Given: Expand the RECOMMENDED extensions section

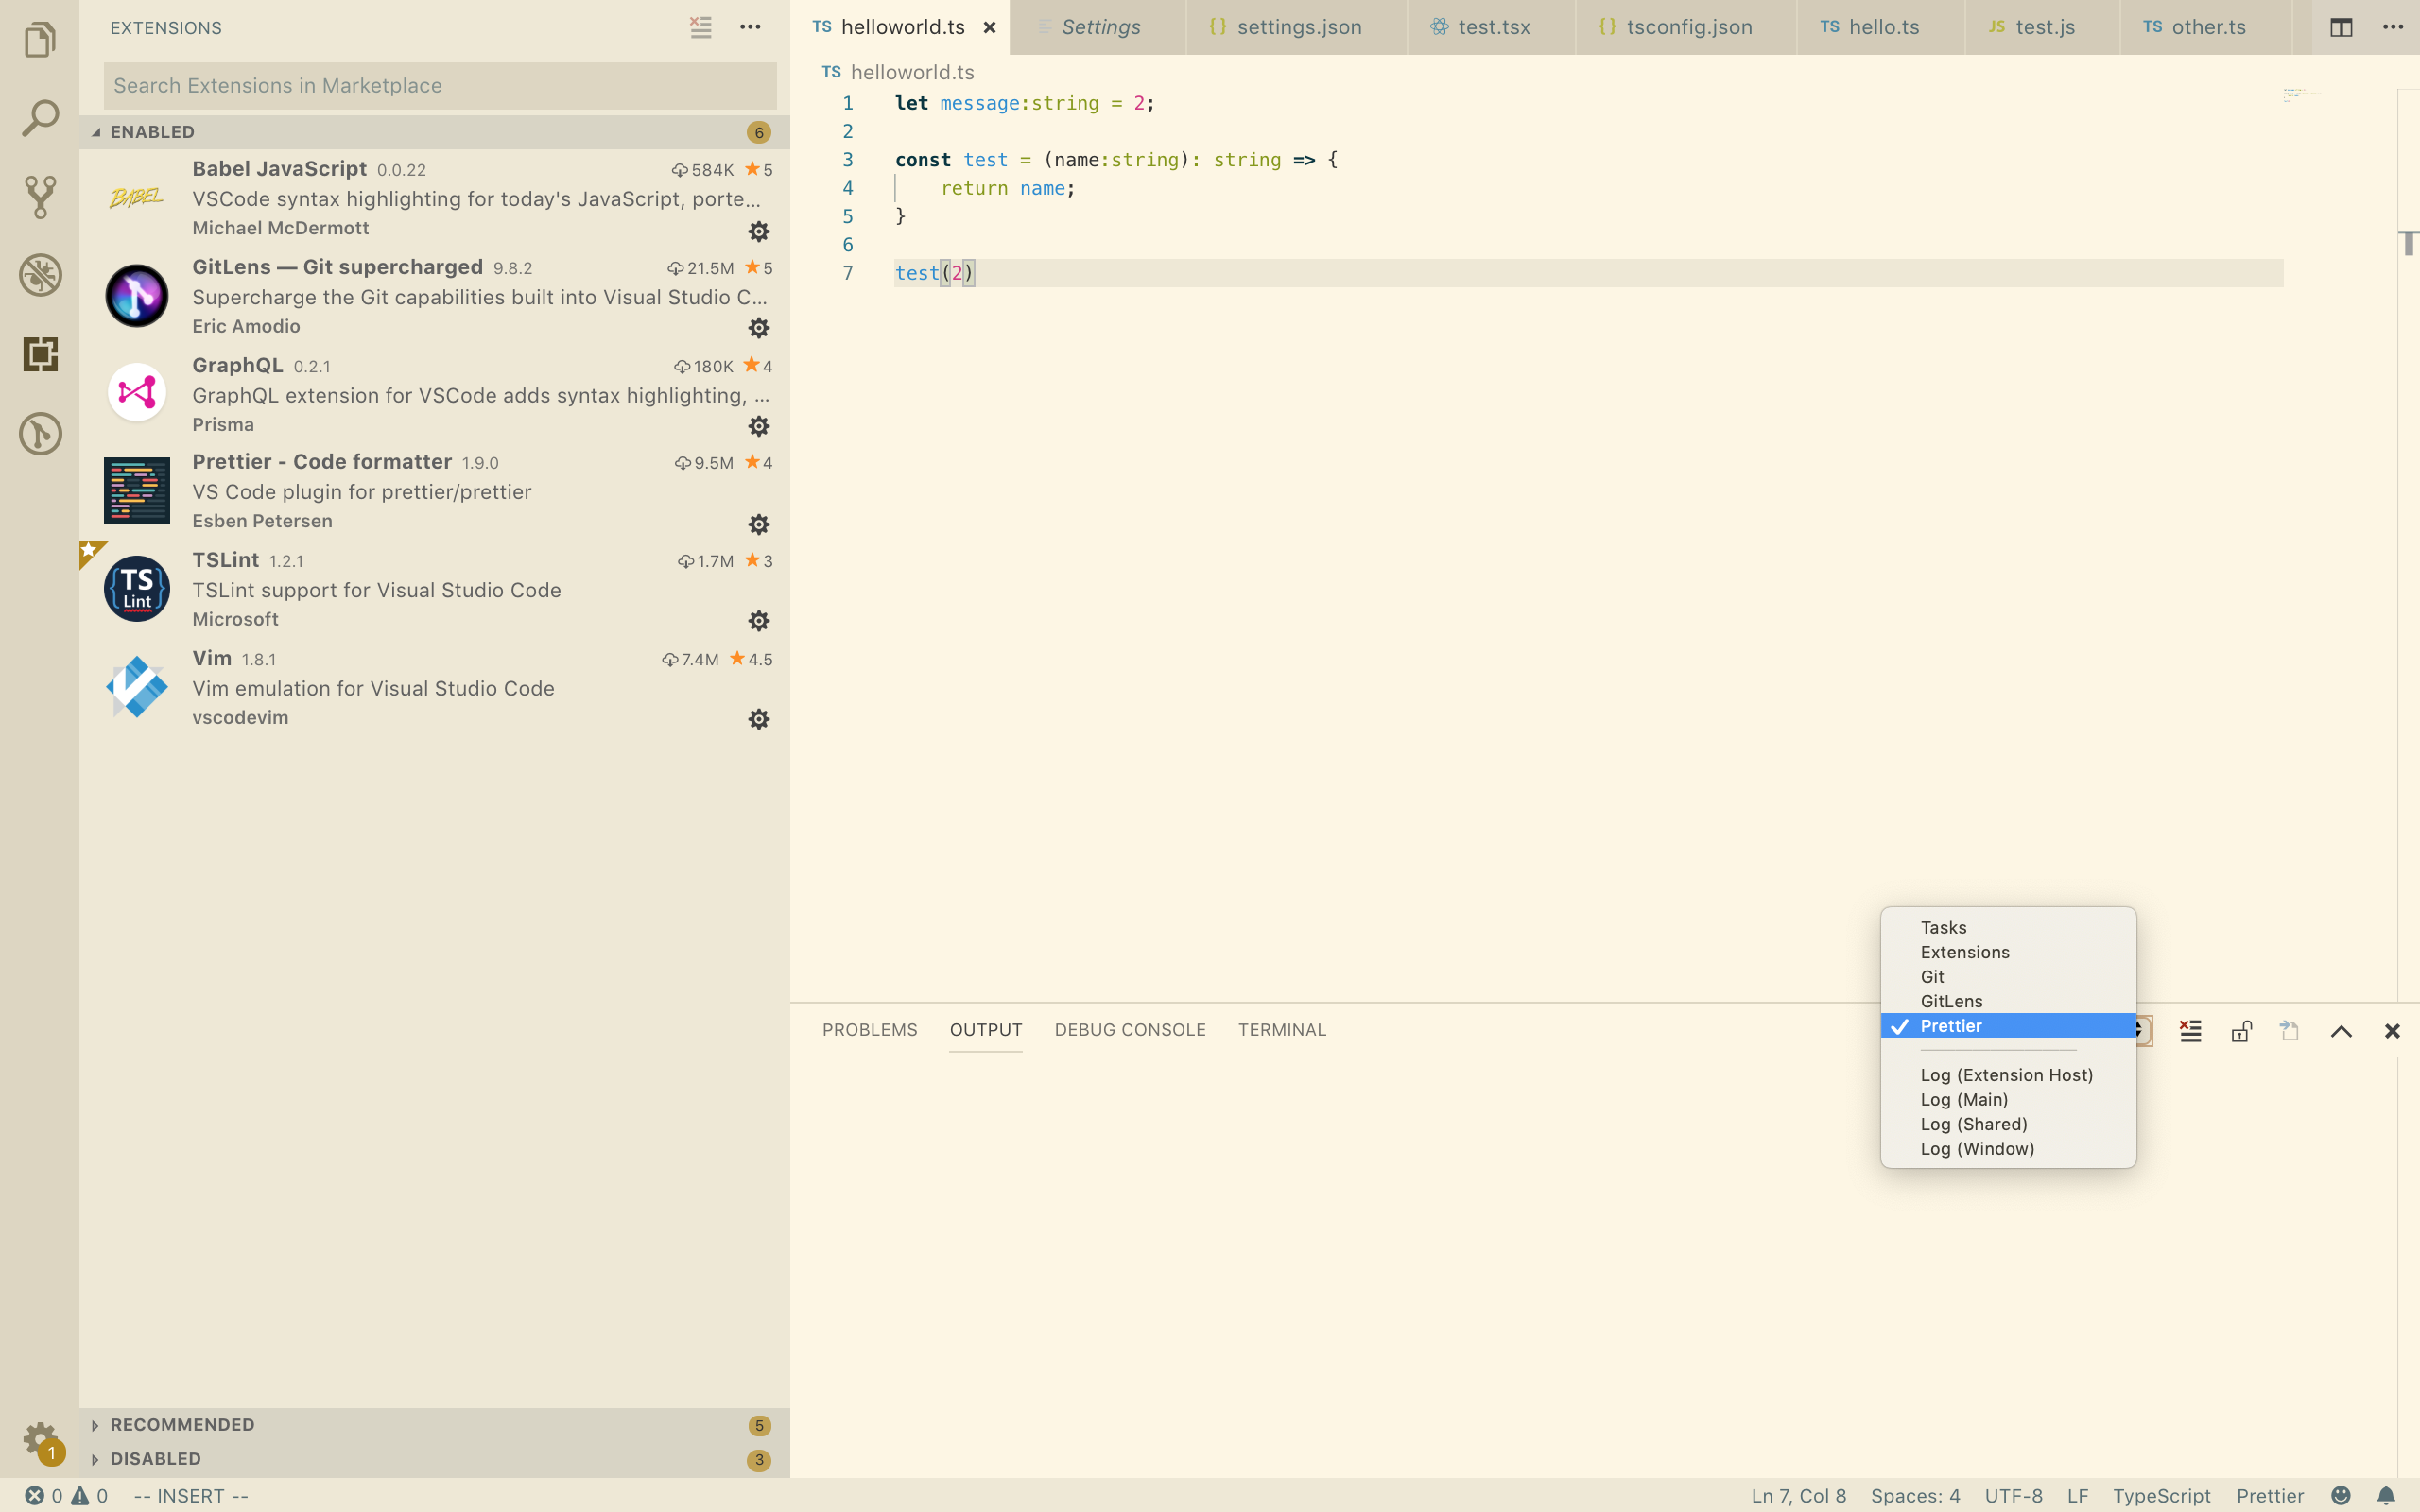Looking at the screenshot, I should coord(182,1424).
